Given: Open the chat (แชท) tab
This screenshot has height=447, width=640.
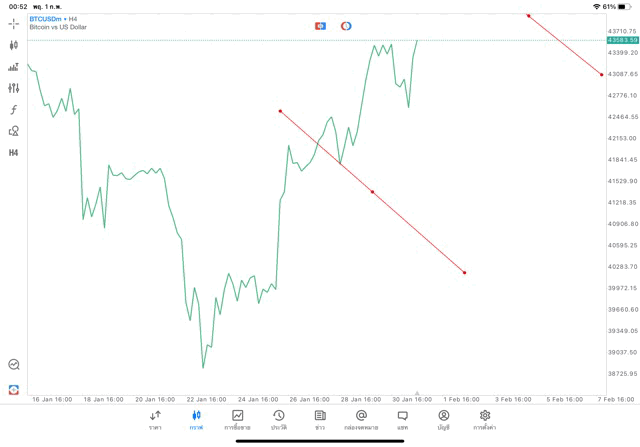Looking at the screenshot, I should 402,419.
